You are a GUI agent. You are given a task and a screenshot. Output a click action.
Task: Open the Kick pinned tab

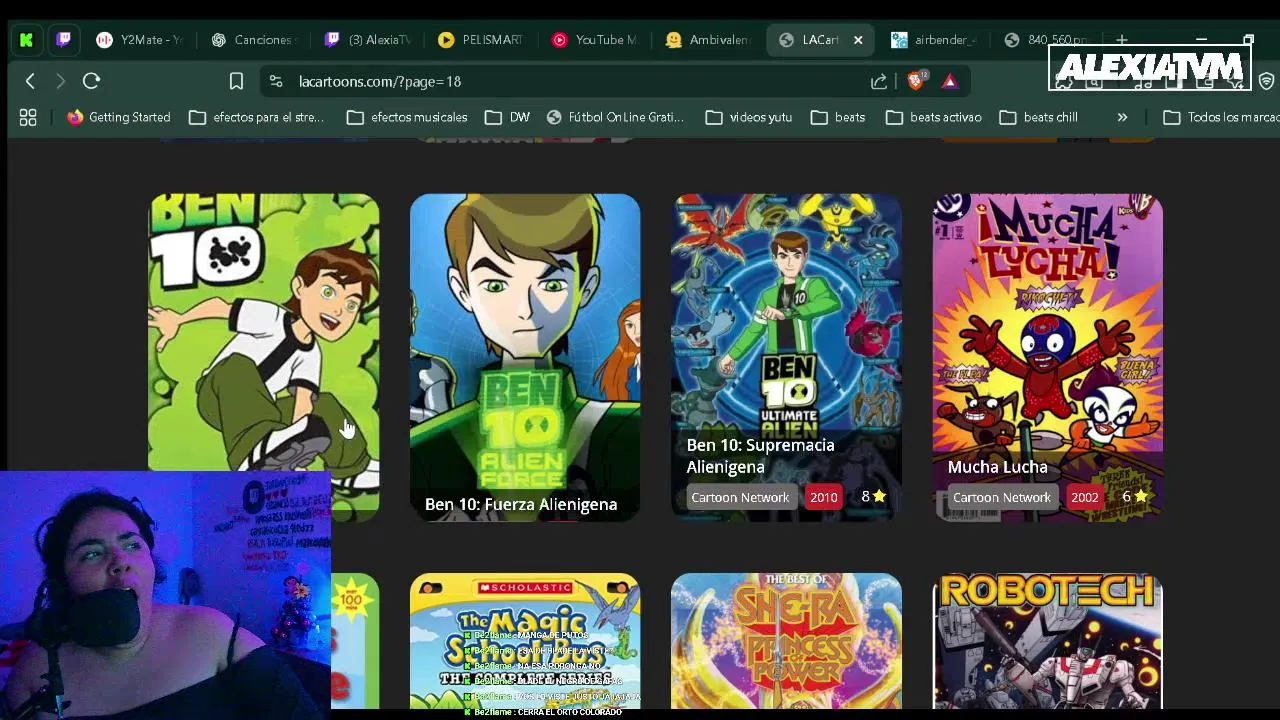[26, 40]
